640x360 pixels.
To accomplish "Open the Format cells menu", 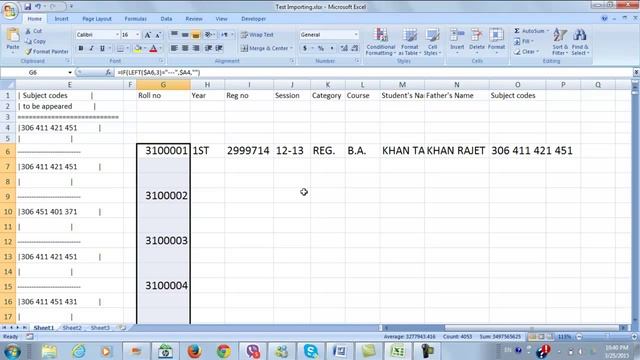I will [496, 42].
